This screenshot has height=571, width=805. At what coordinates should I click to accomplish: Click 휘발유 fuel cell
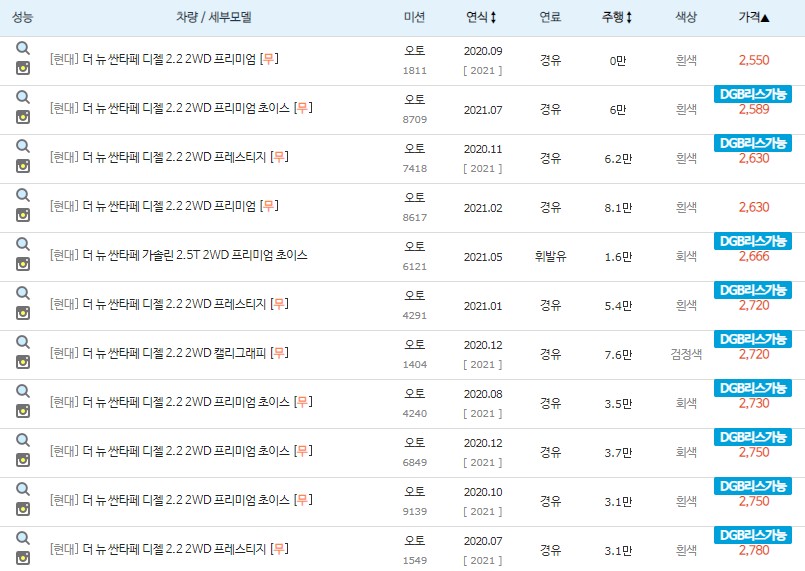(550, 256)
